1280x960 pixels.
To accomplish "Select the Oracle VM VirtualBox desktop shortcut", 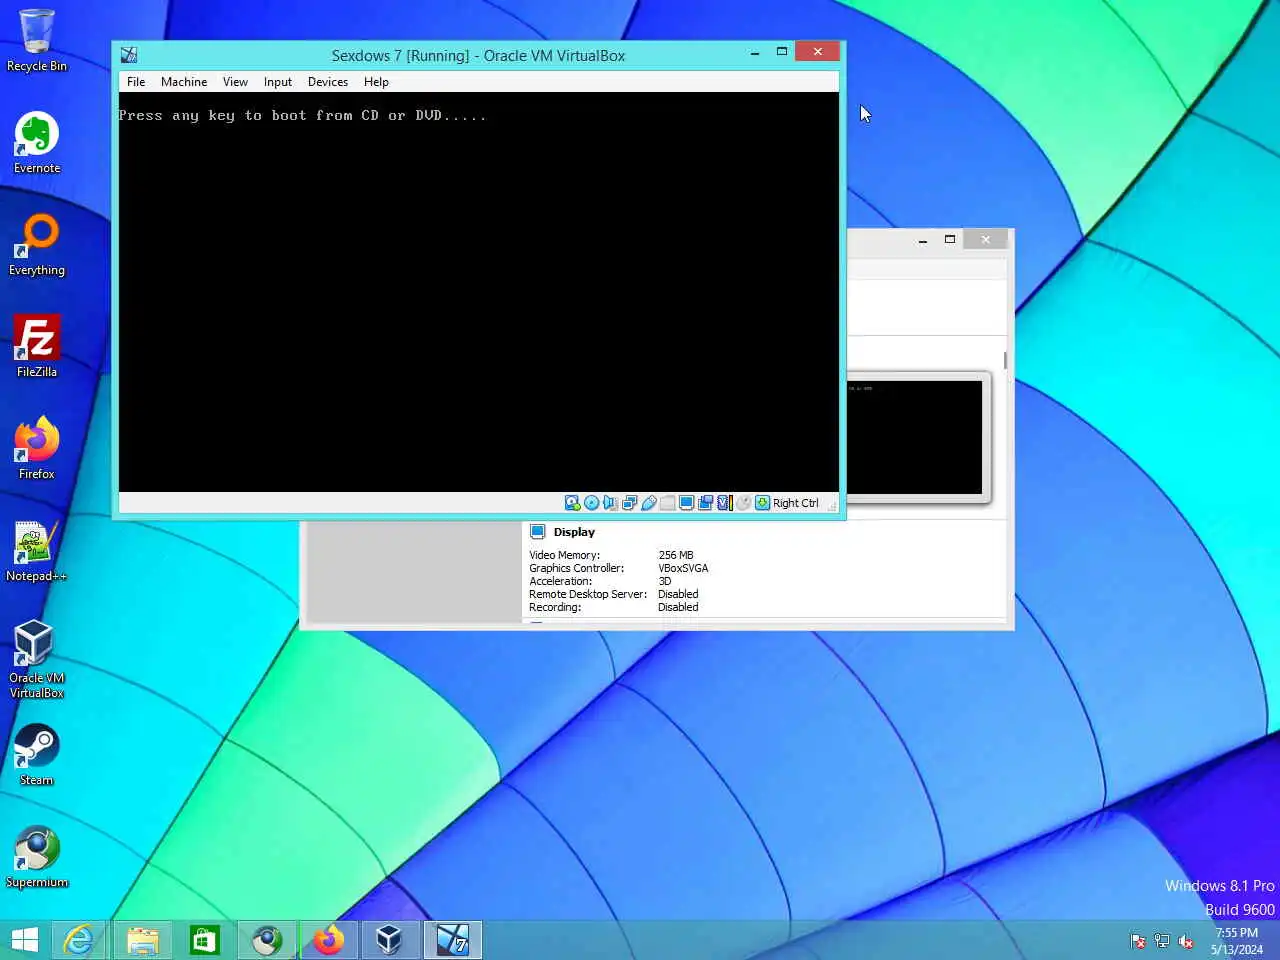I will (x=37, y=659).
